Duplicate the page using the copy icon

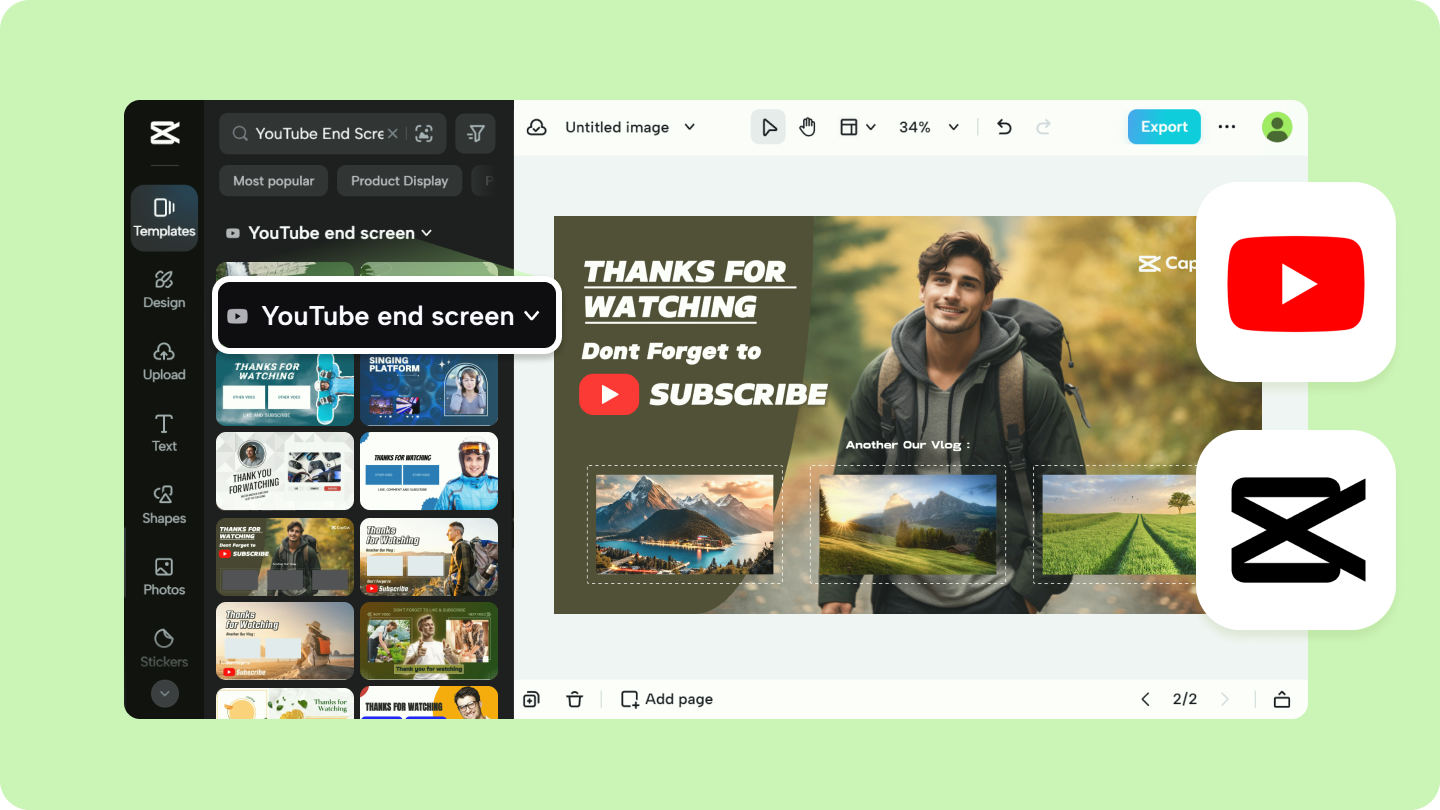(x=531, y=699)
